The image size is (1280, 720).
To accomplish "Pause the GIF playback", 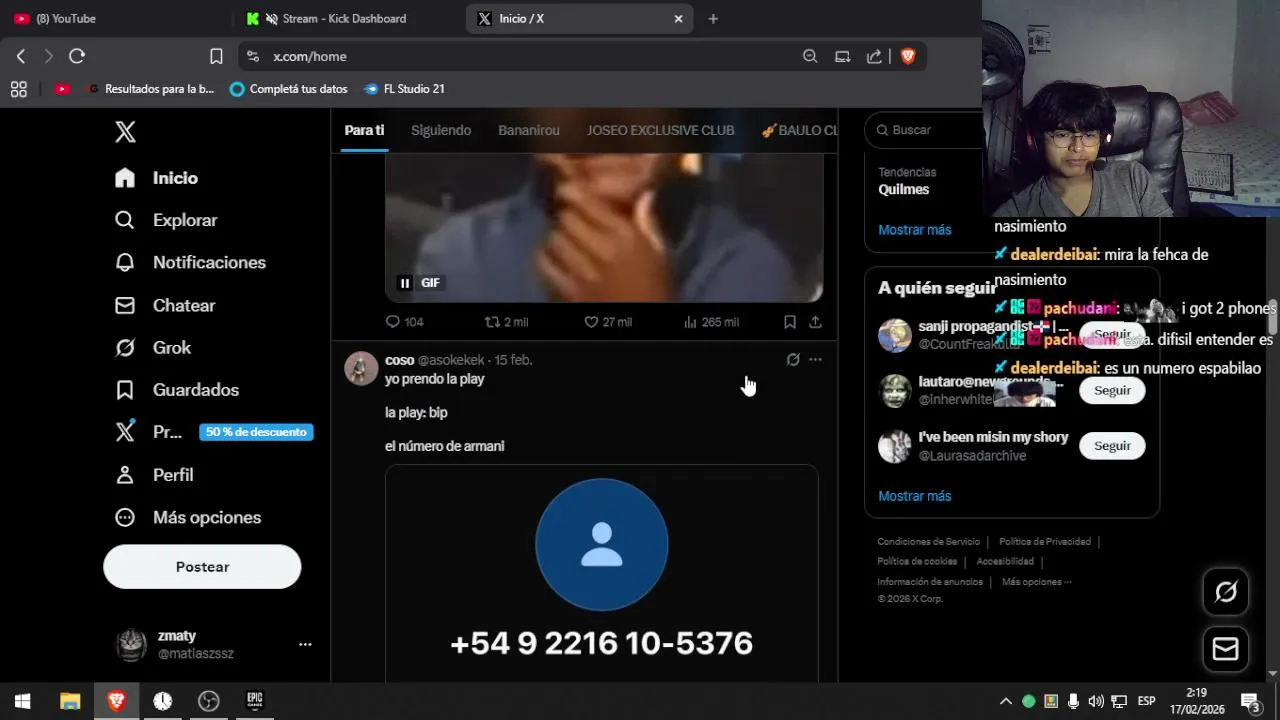I will tap(405, 283).
